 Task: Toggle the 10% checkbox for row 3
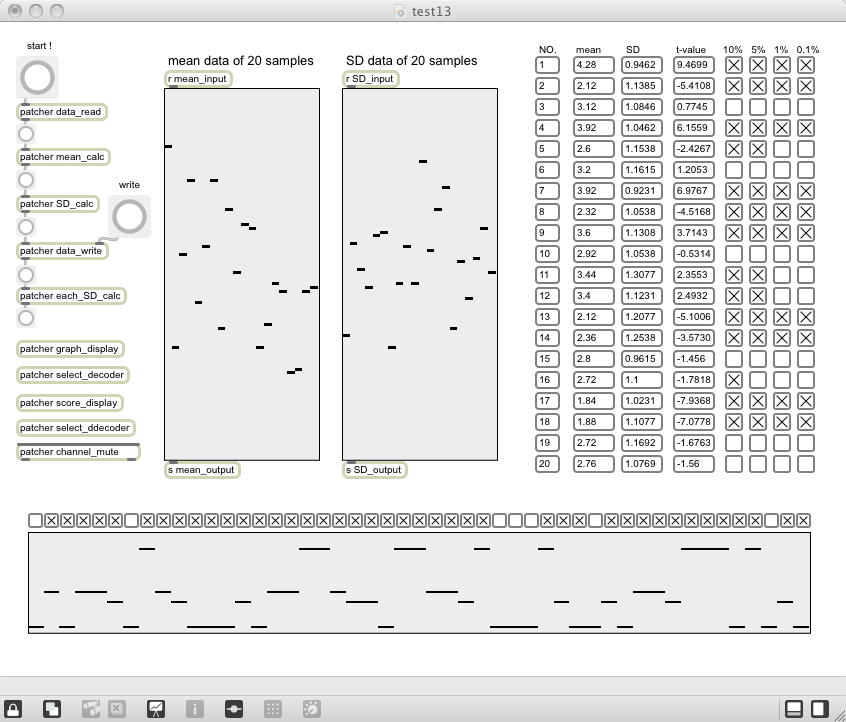(x=733, y=107)
